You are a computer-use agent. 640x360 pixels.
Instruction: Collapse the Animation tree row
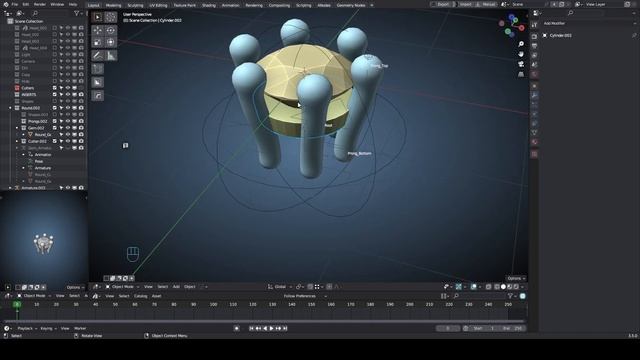(x=24, y=155)
